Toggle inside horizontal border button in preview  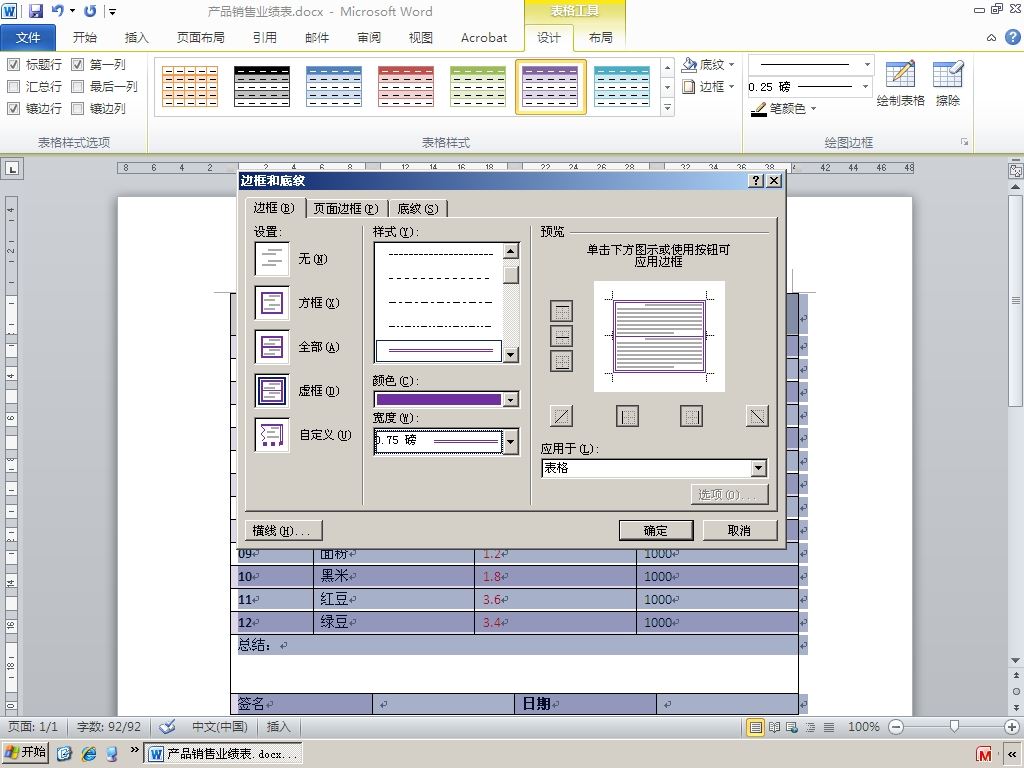pos(561,336)
